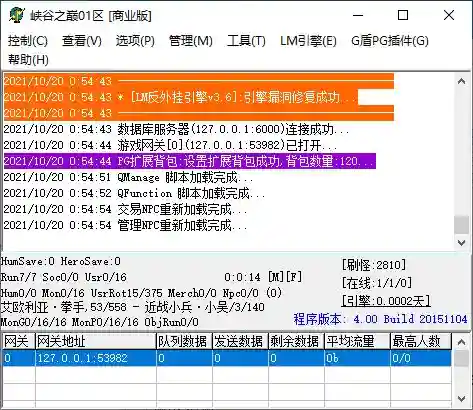Click the 0:0:14 [M][F] status text
The width and height of the screenshot is (473, 410).
tap(263, 277)
